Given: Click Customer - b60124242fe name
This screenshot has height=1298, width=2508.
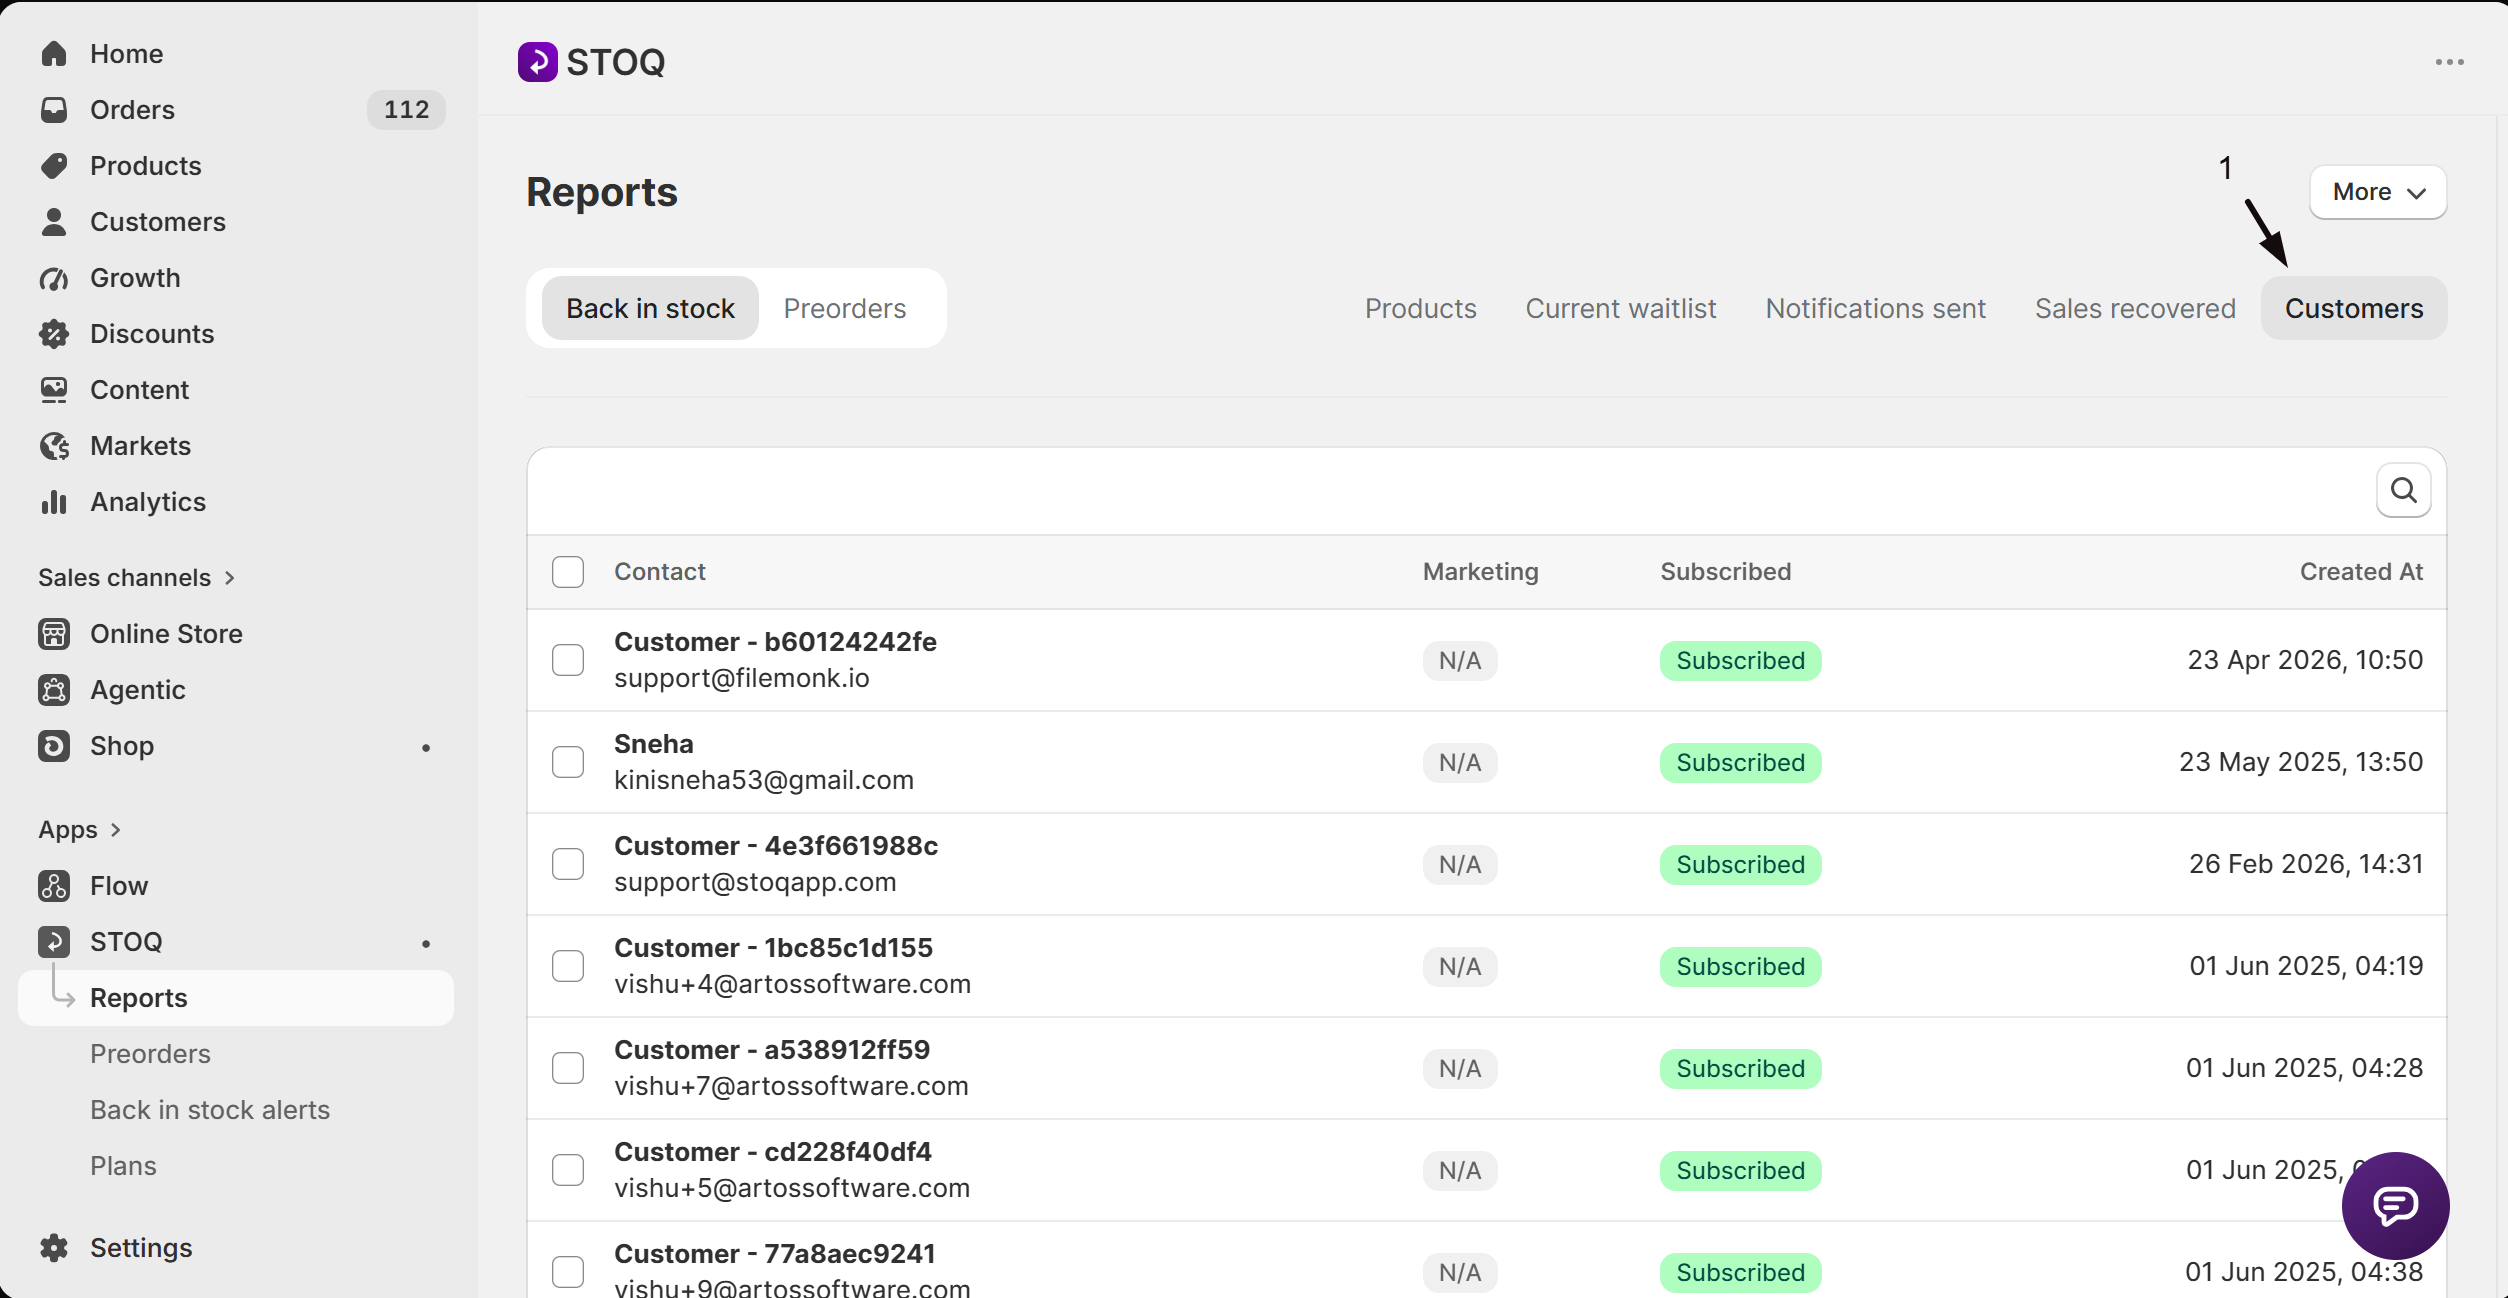Looking at the screenshot, I should coord(775,641).
